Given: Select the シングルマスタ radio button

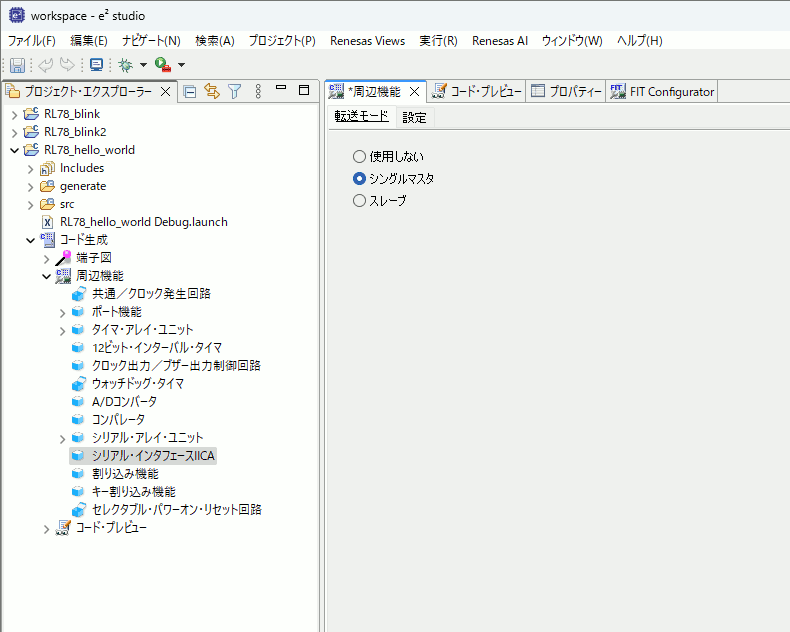Looking at the screenshot, I should tap(360, 179).
